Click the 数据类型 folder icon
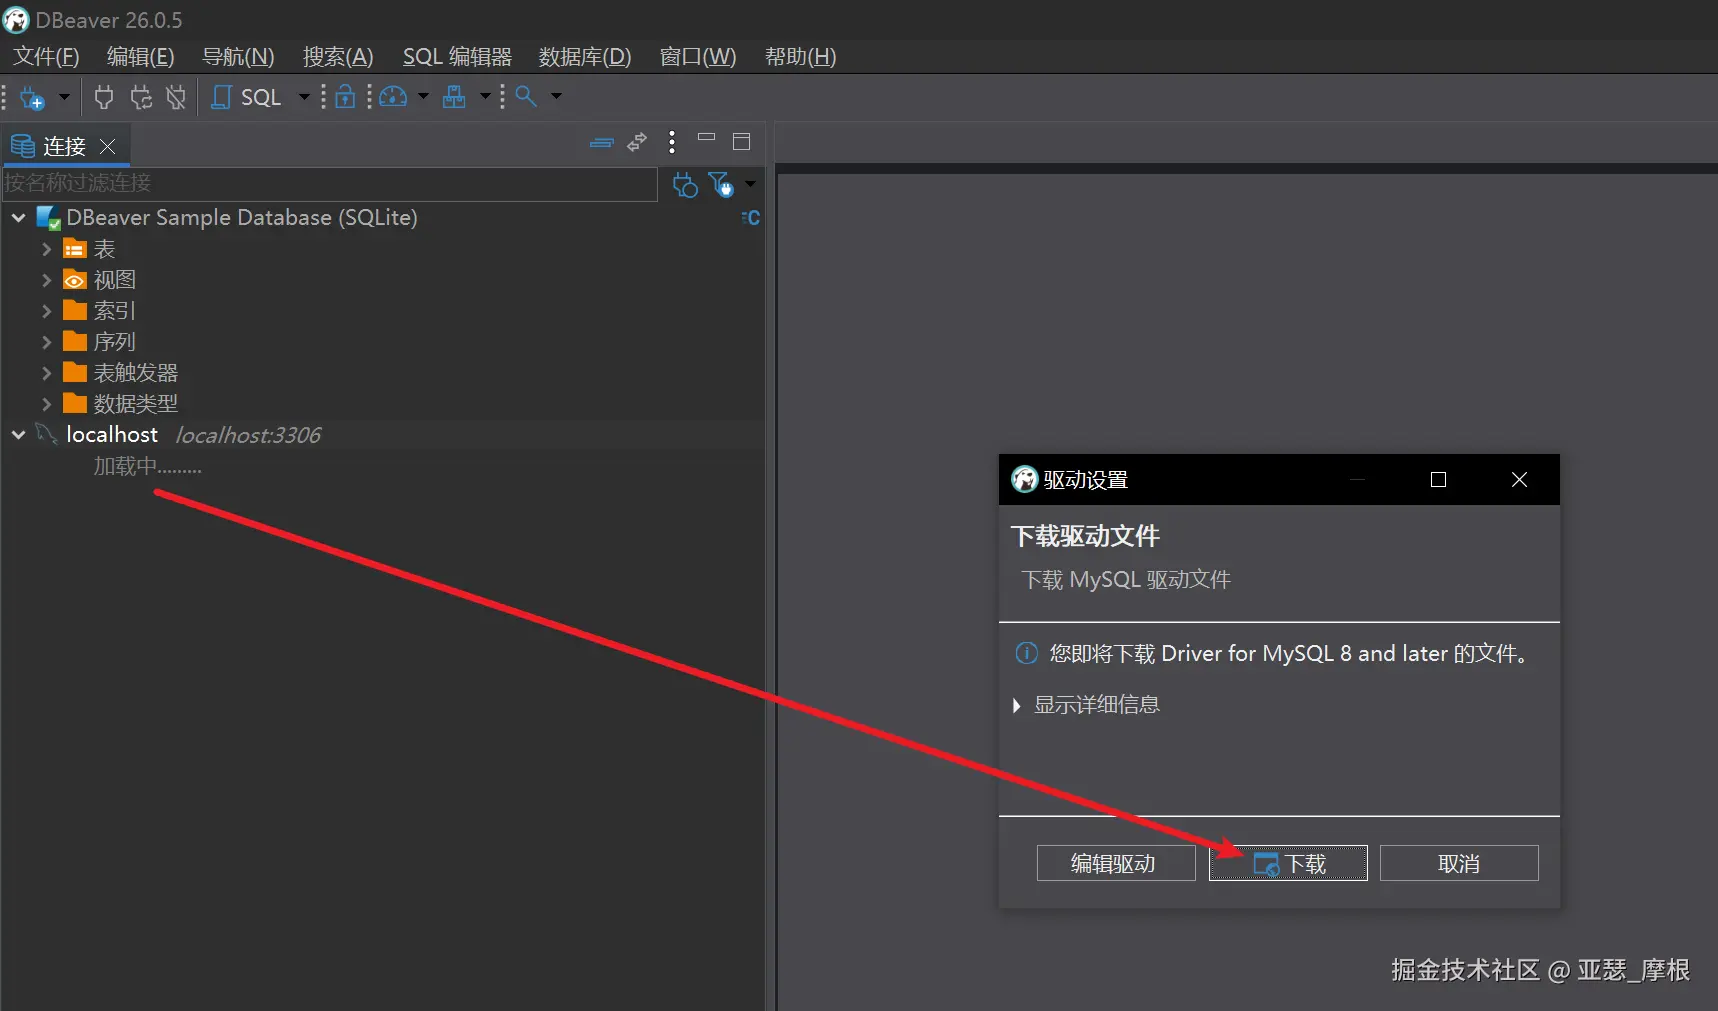 click(75, 404)
